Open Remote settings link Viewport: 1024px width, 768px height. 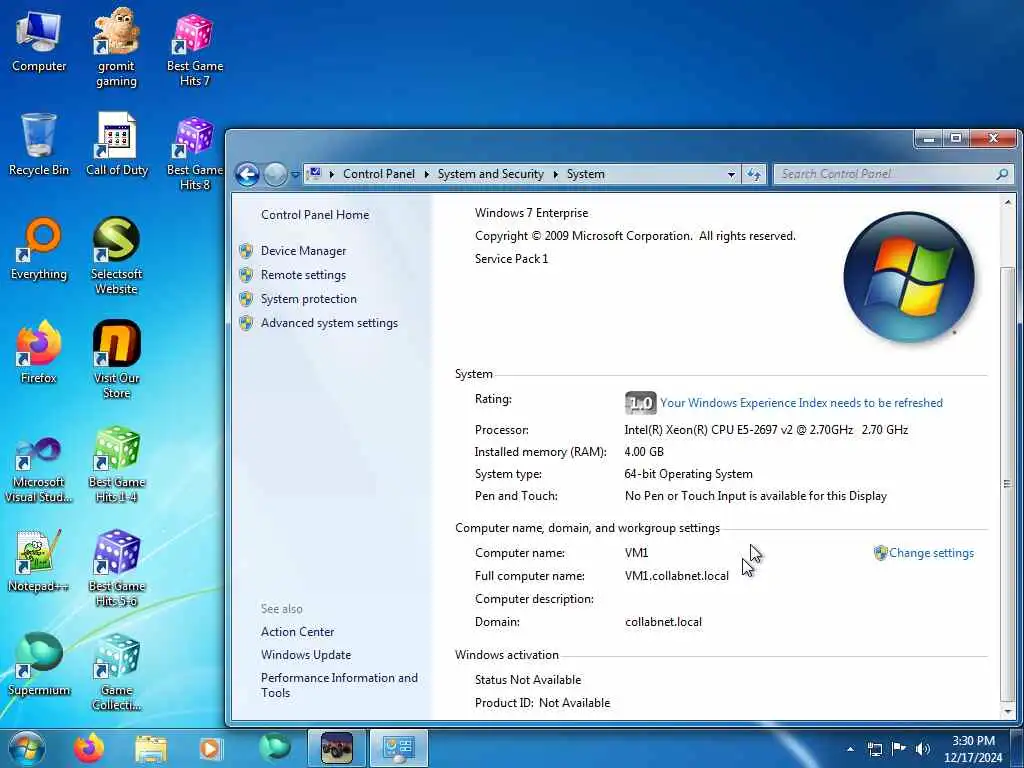tap(304, 275)
